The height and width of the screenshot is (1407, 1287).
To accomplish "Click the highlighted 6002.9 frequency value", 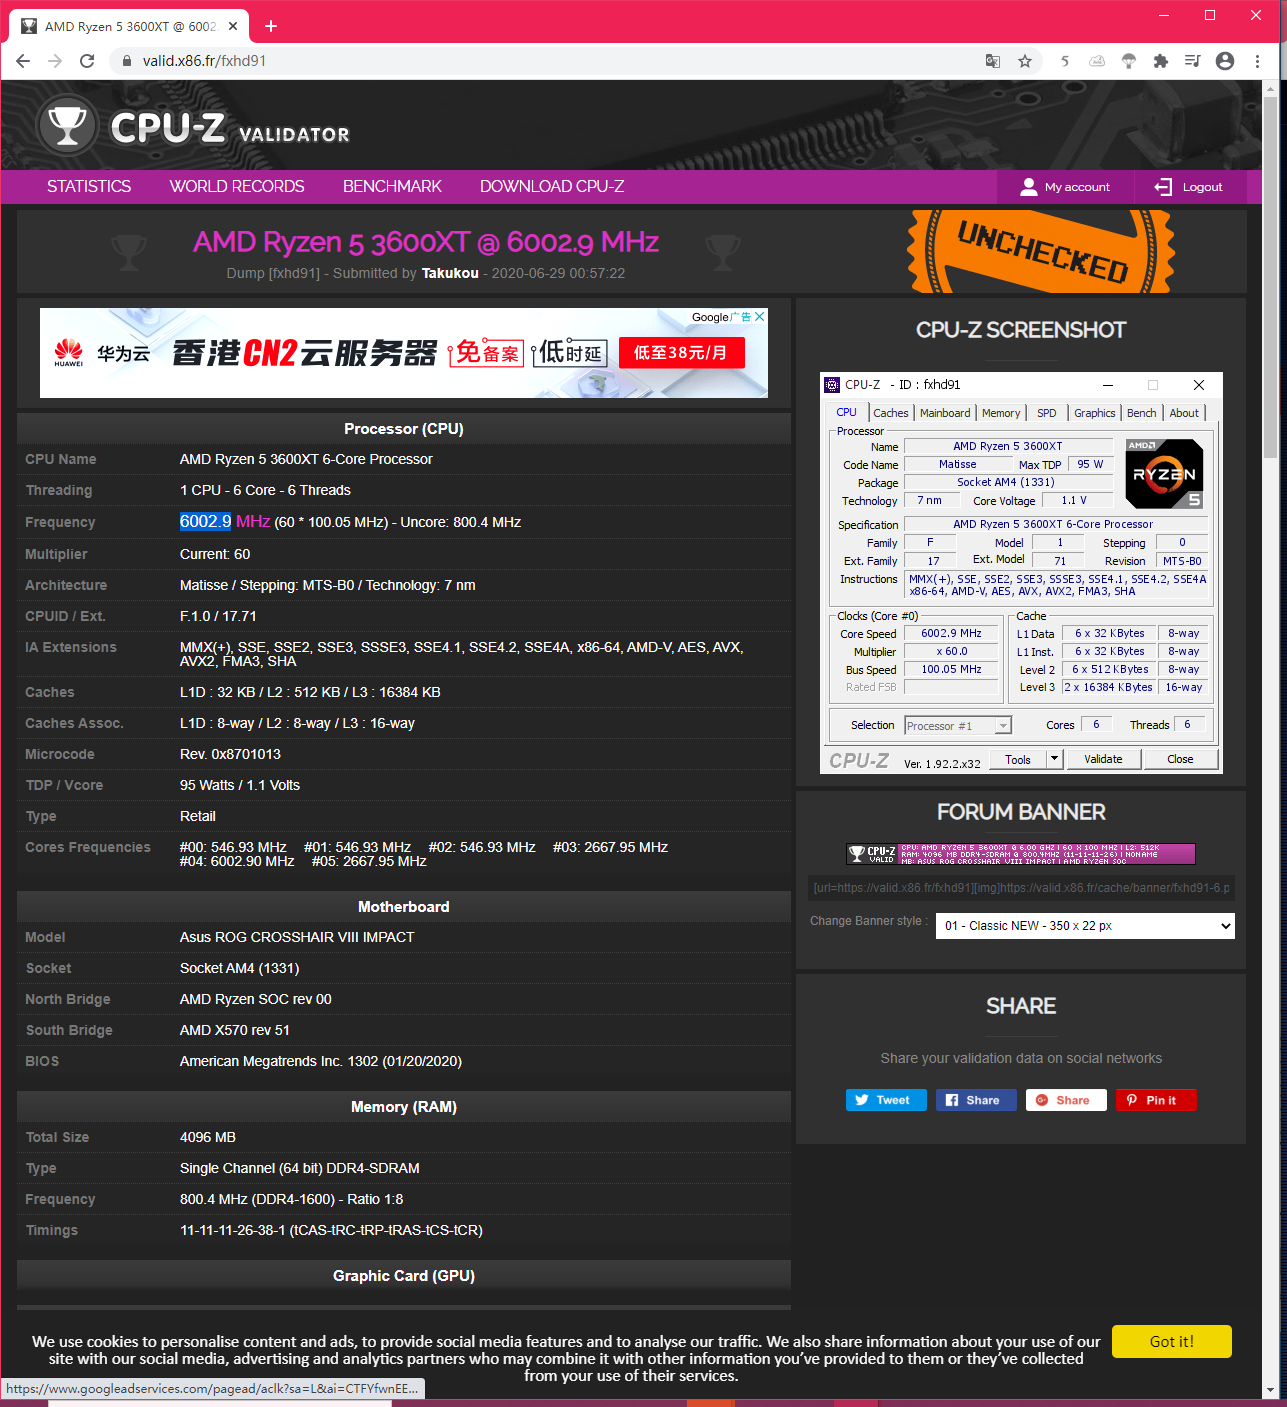I will (205, 521).
